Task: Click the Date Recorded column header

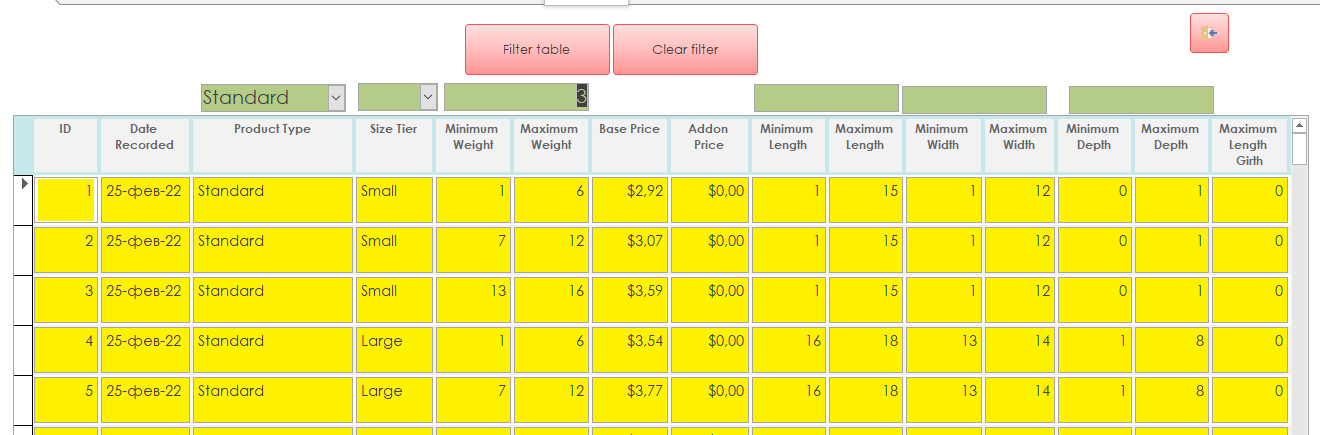Action: click(144, 145)
